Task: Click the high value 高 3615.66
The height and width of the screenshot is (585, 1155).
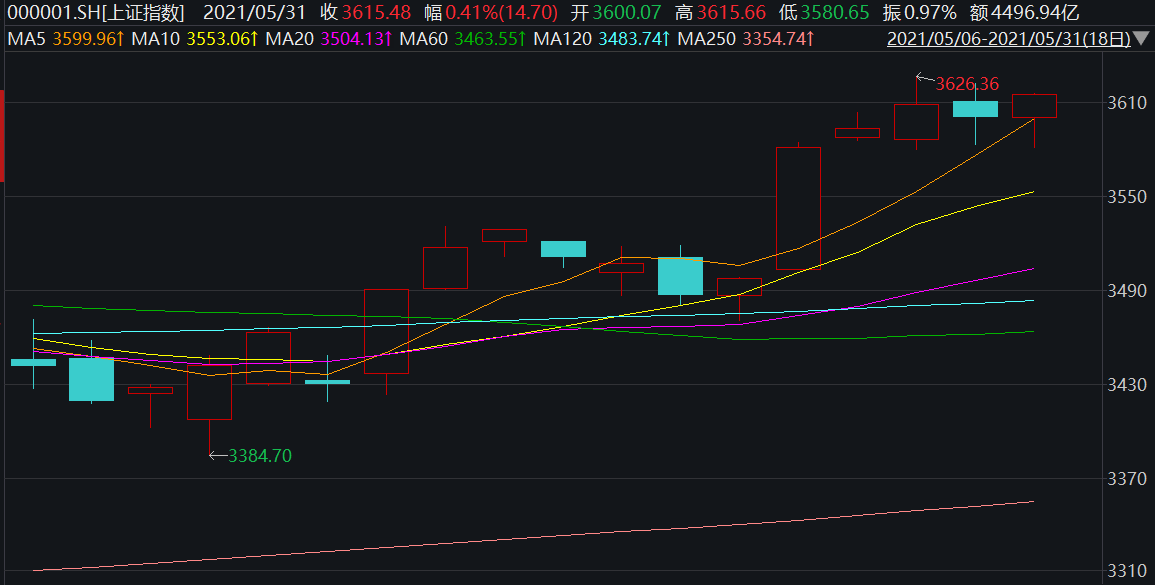Action: tap(720, 13)
